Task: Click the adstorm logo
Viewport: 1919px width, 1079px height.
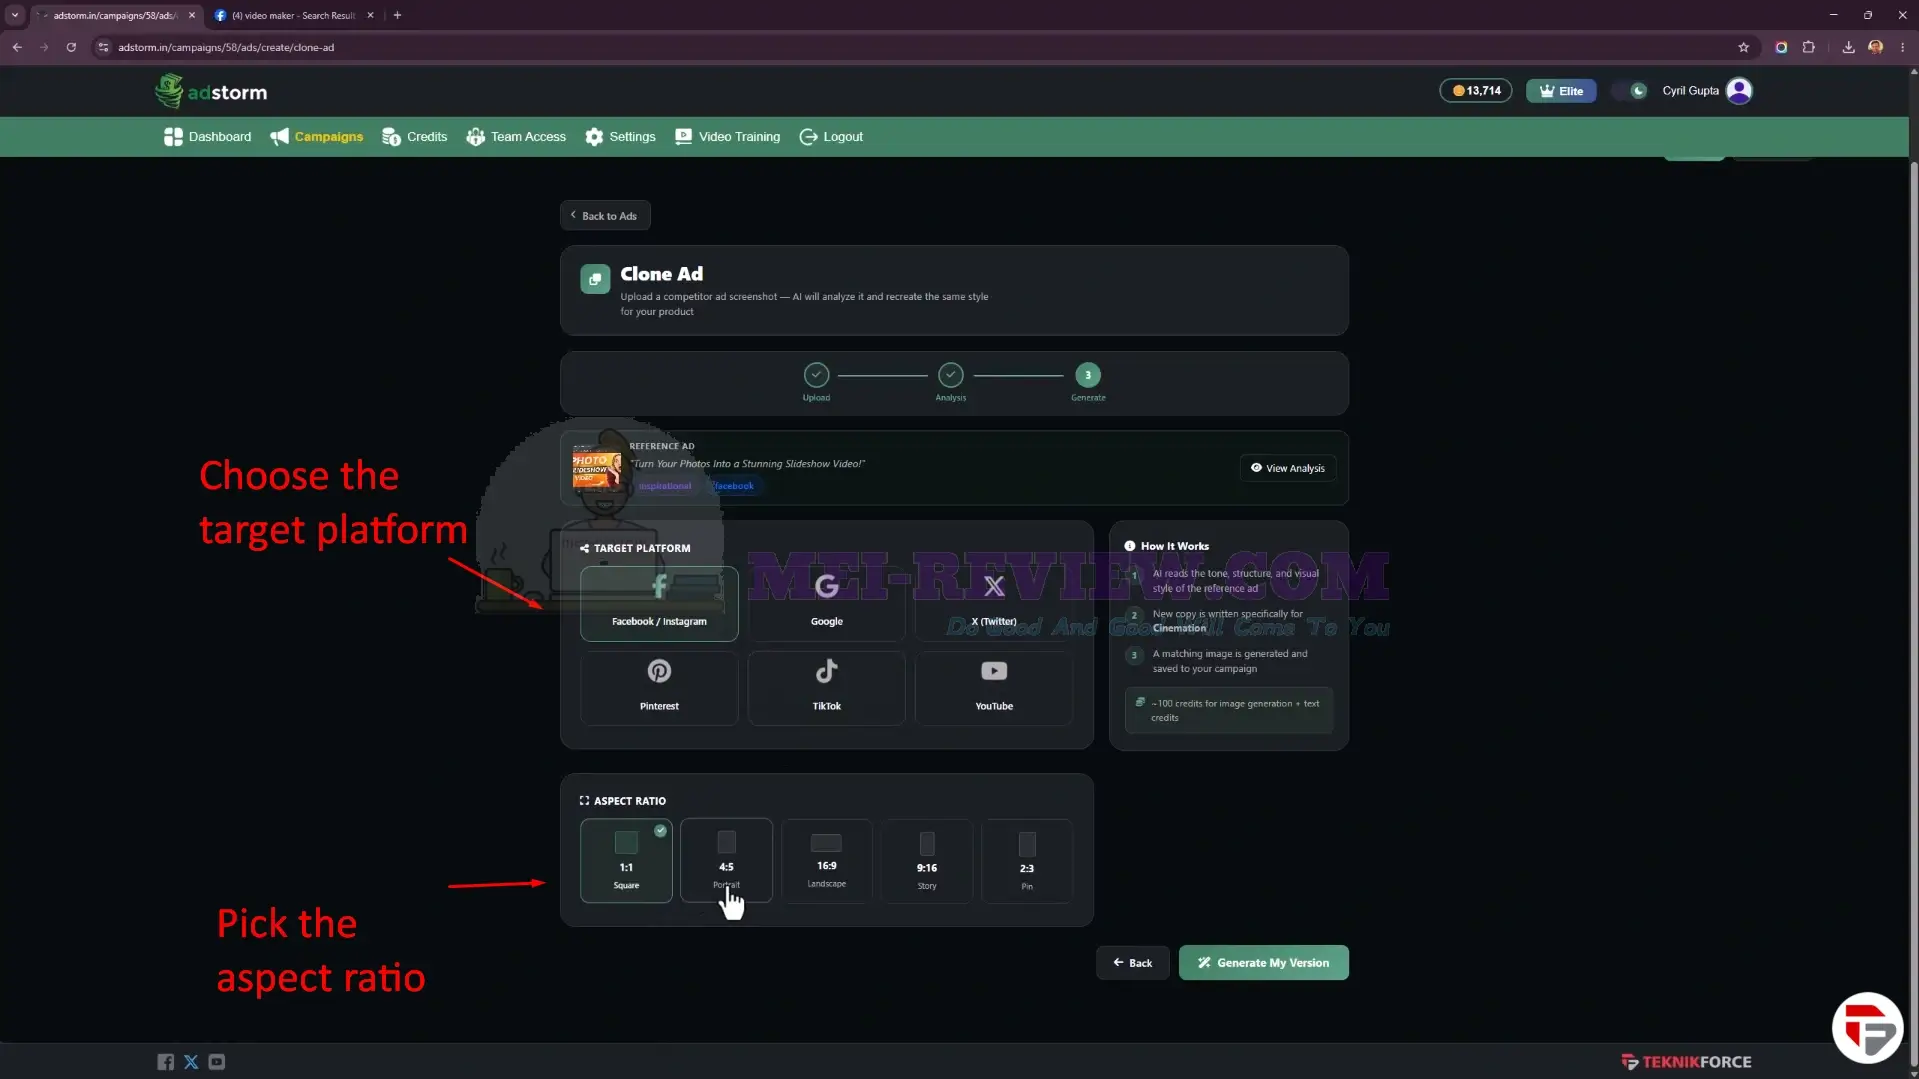Action: (x=212, y=91)
